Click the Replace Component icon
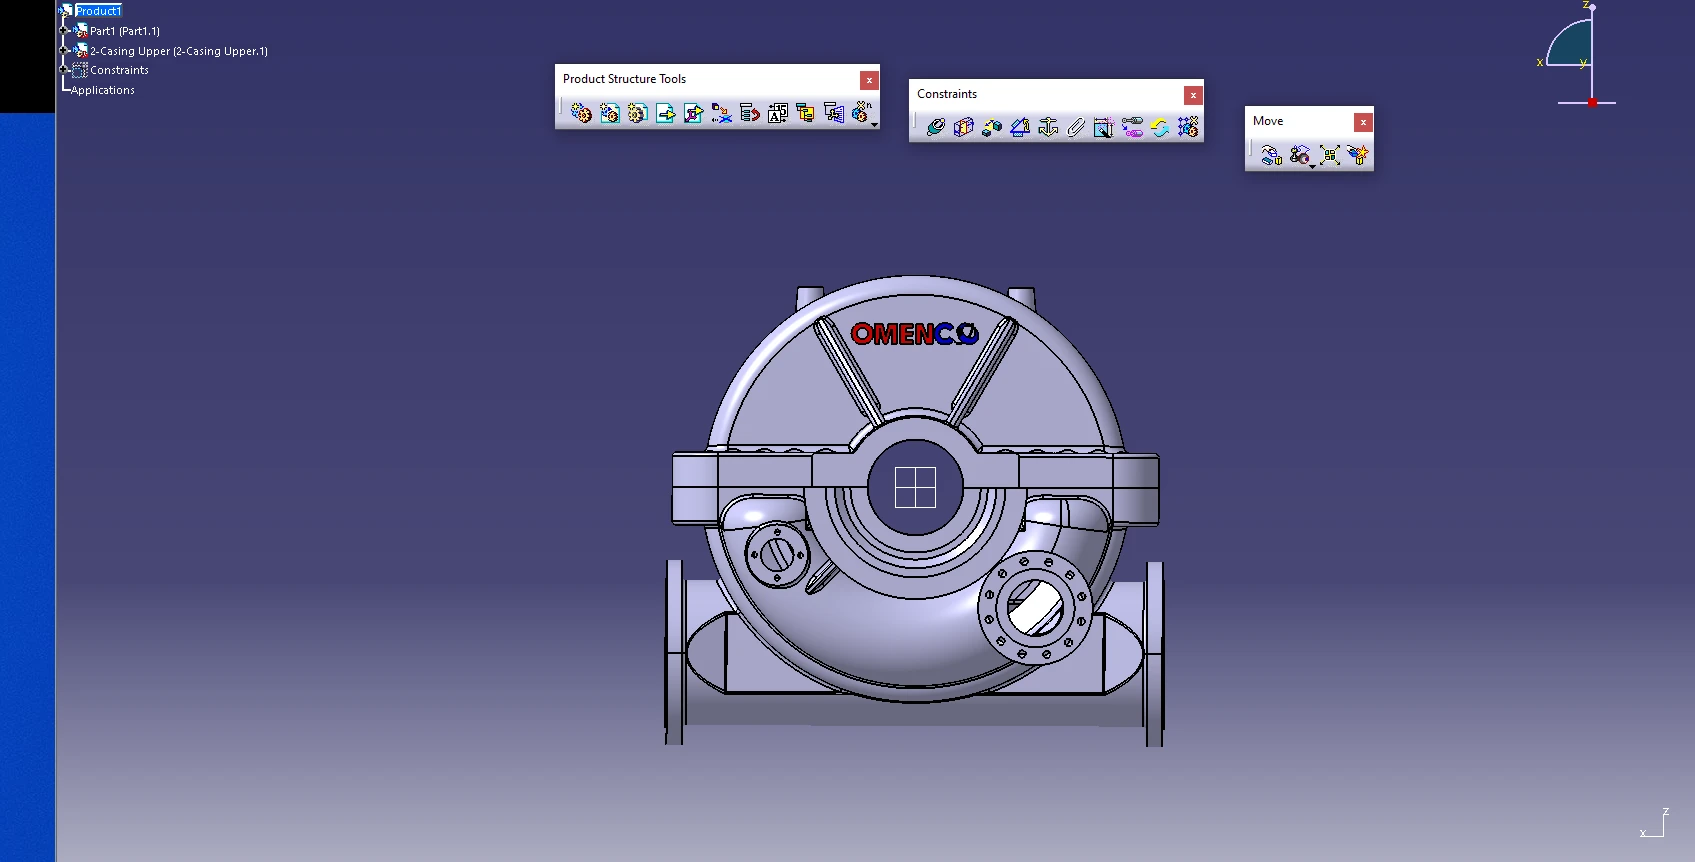This screenshot has width=1695, height=862. tap(721, 114)
